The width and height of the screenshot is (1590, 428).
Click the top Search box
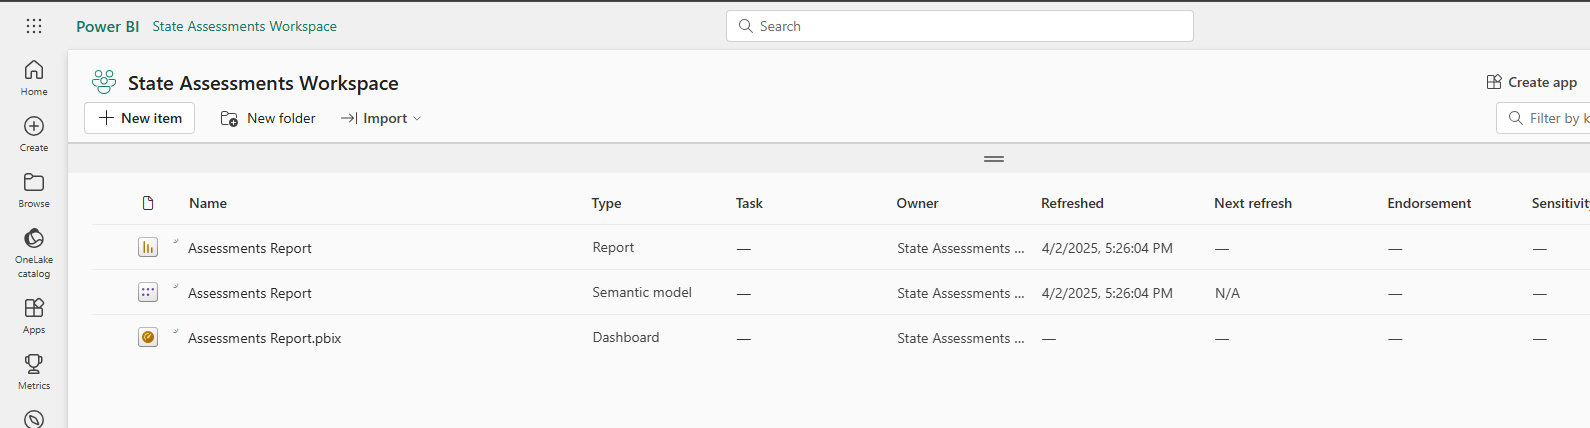[960, 26]
